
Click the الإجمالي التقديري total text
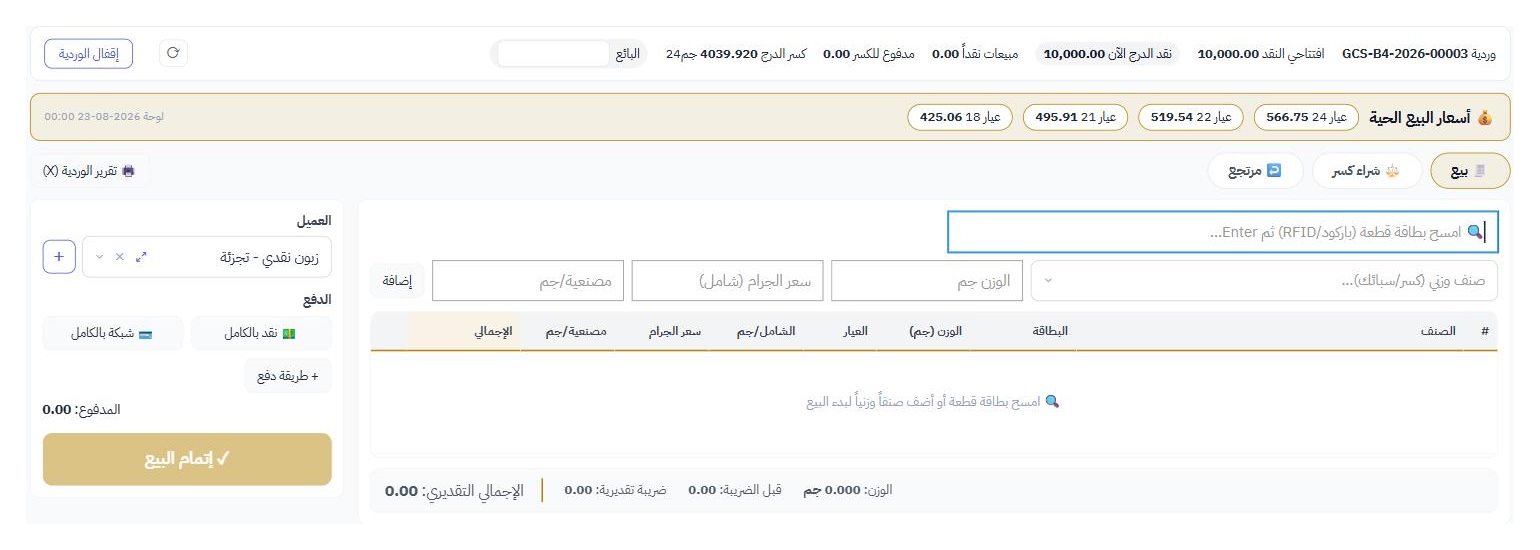click(x=454, y=491)
